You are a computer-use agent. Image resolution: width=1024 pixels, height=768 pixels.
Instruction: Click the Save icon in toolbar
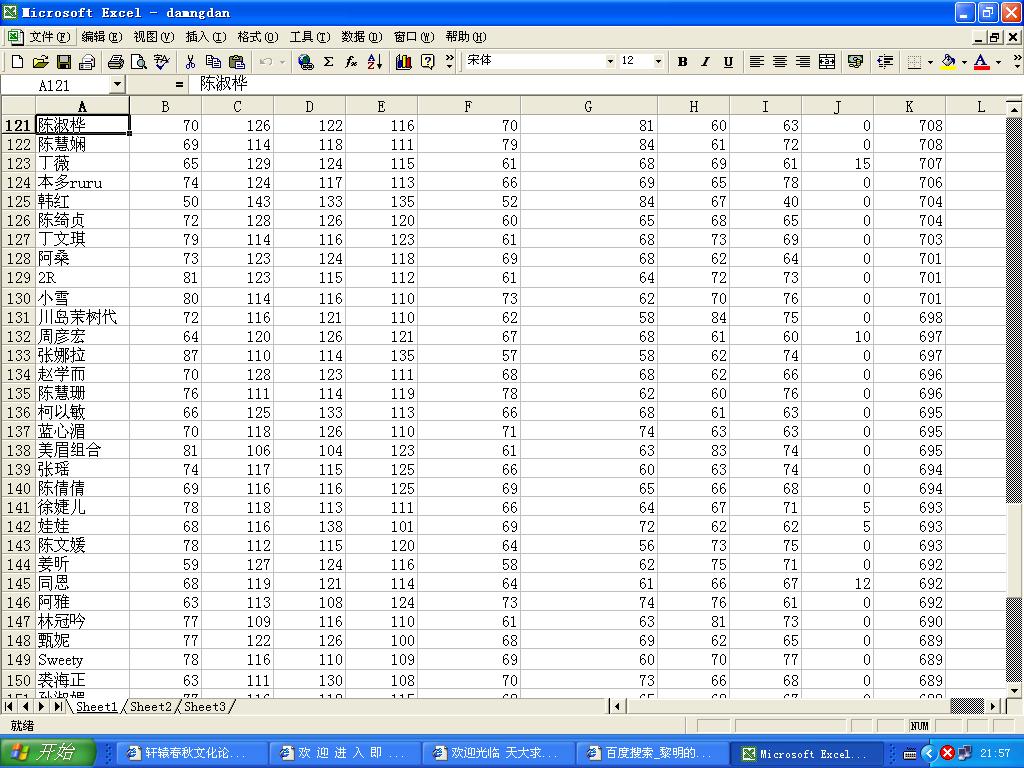[x=63, y=62]
